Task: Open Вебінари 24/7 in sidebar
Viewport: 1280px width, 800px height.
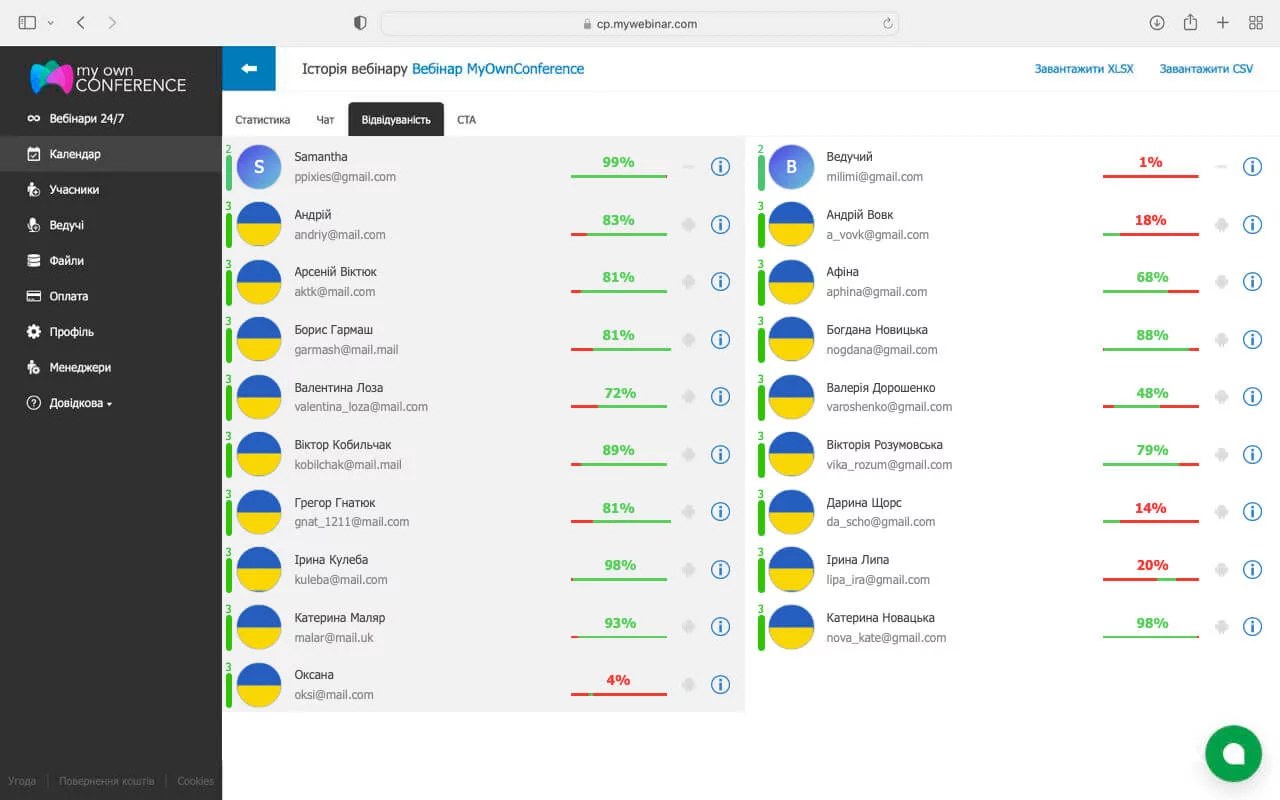Action: click(86, 119)
